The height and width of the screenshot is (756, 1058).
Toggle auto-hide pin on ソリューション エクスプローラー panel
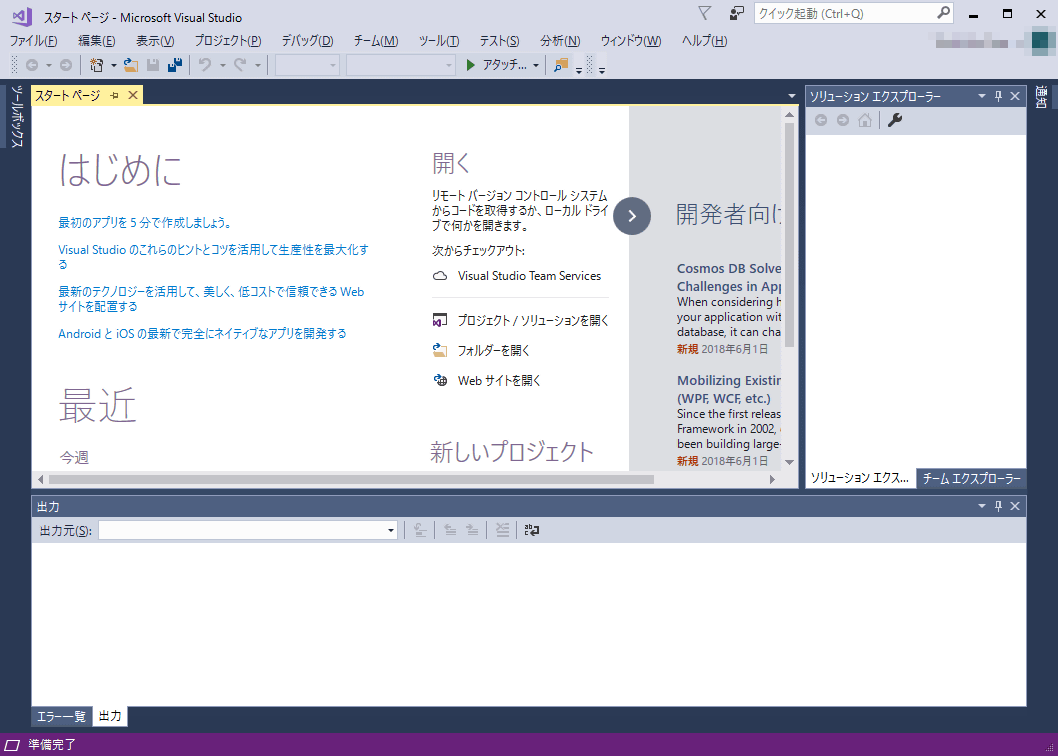coord(999,97)
